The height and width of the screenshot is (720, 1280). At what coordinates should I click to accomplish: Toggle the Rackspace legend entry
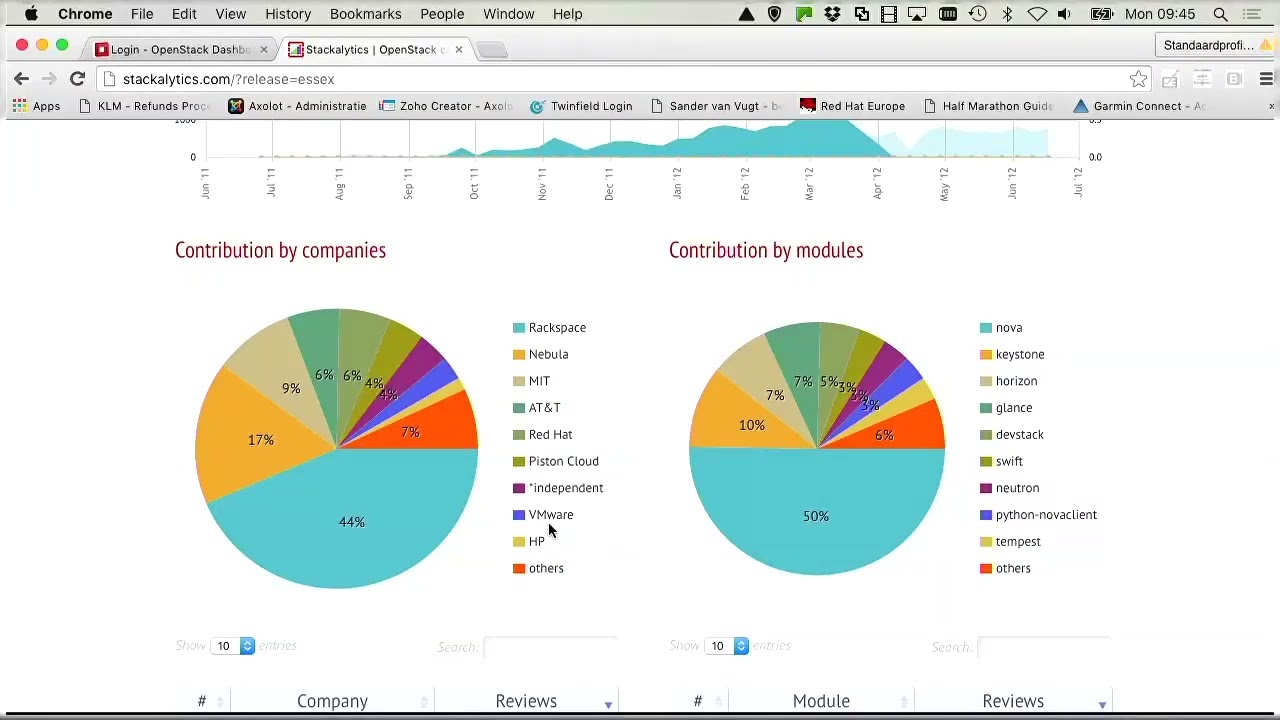(549, 328)
